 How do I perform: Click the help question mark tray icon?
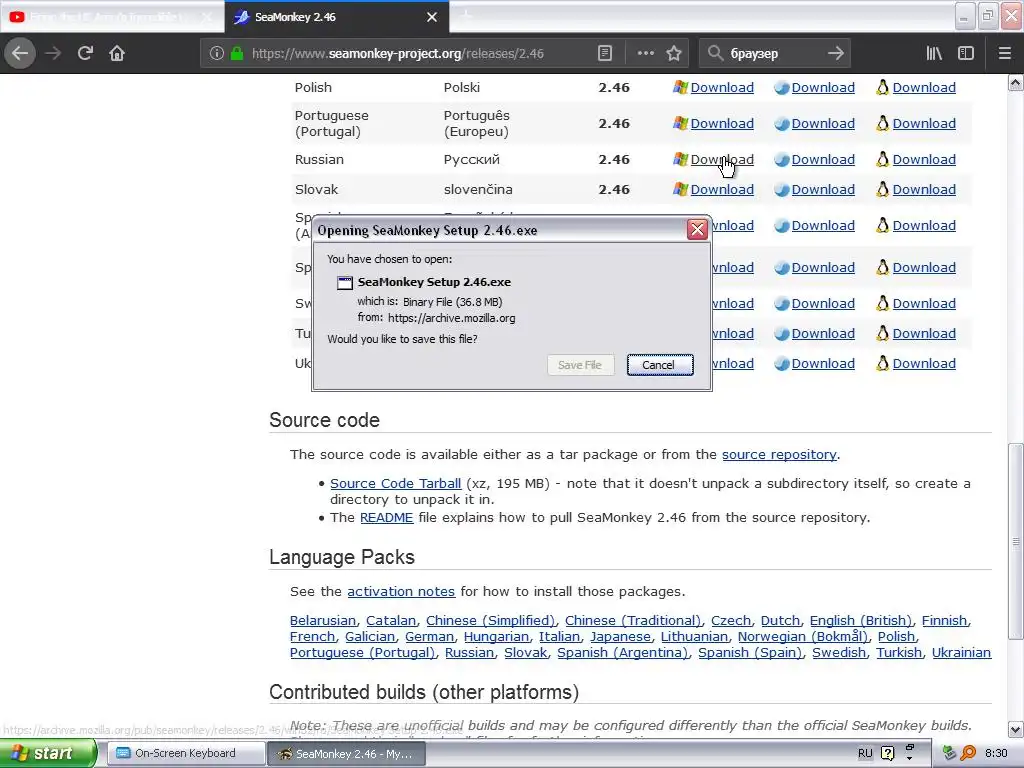[888, 754]
